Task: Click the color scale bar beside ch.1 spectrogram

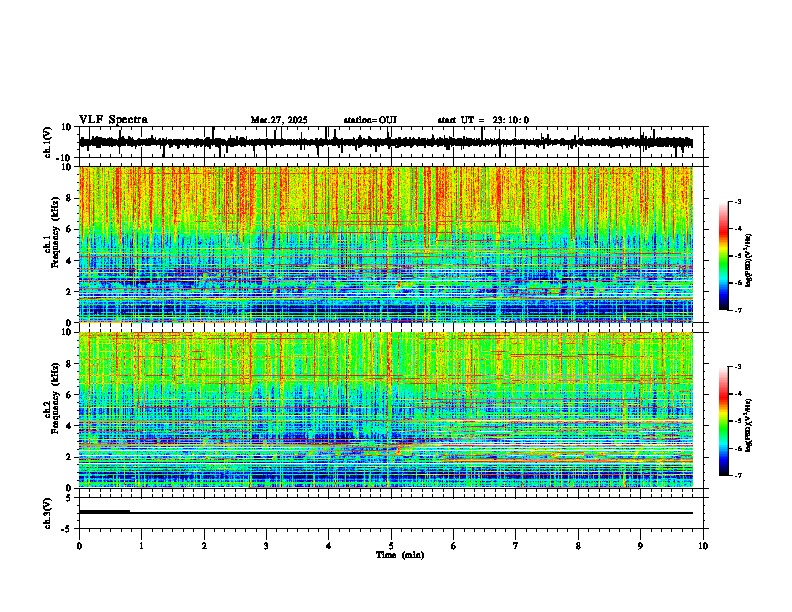Action: tap(724, 256)
